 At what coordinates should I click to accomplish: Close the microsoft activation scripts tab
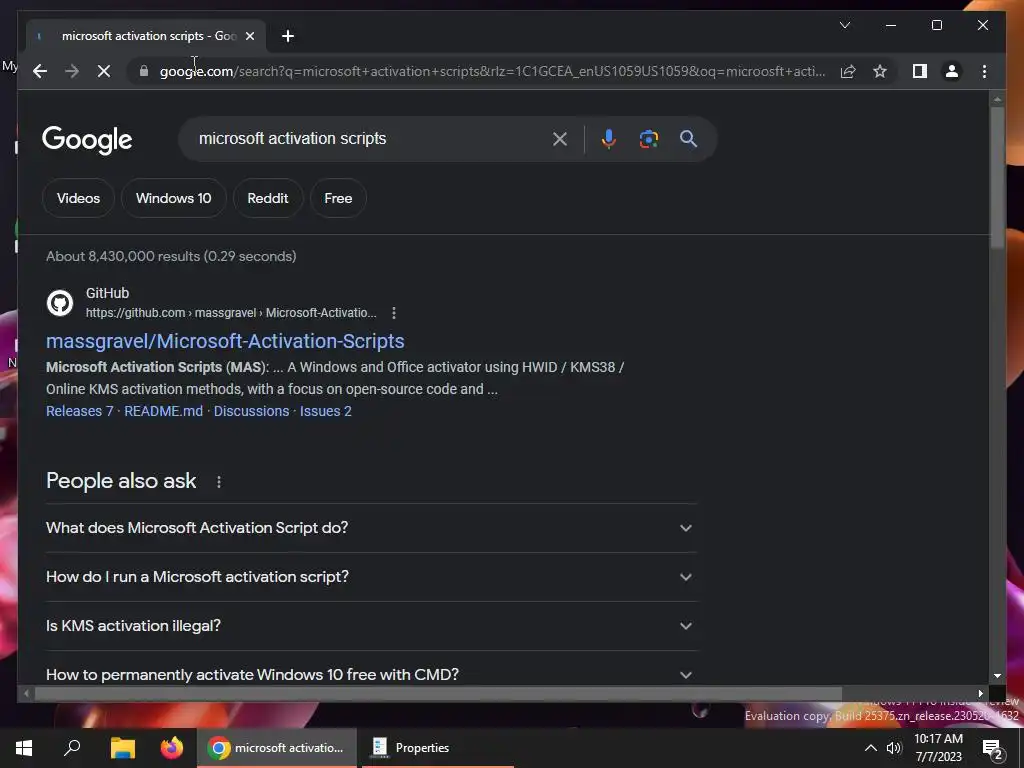(x=249, y=36)
